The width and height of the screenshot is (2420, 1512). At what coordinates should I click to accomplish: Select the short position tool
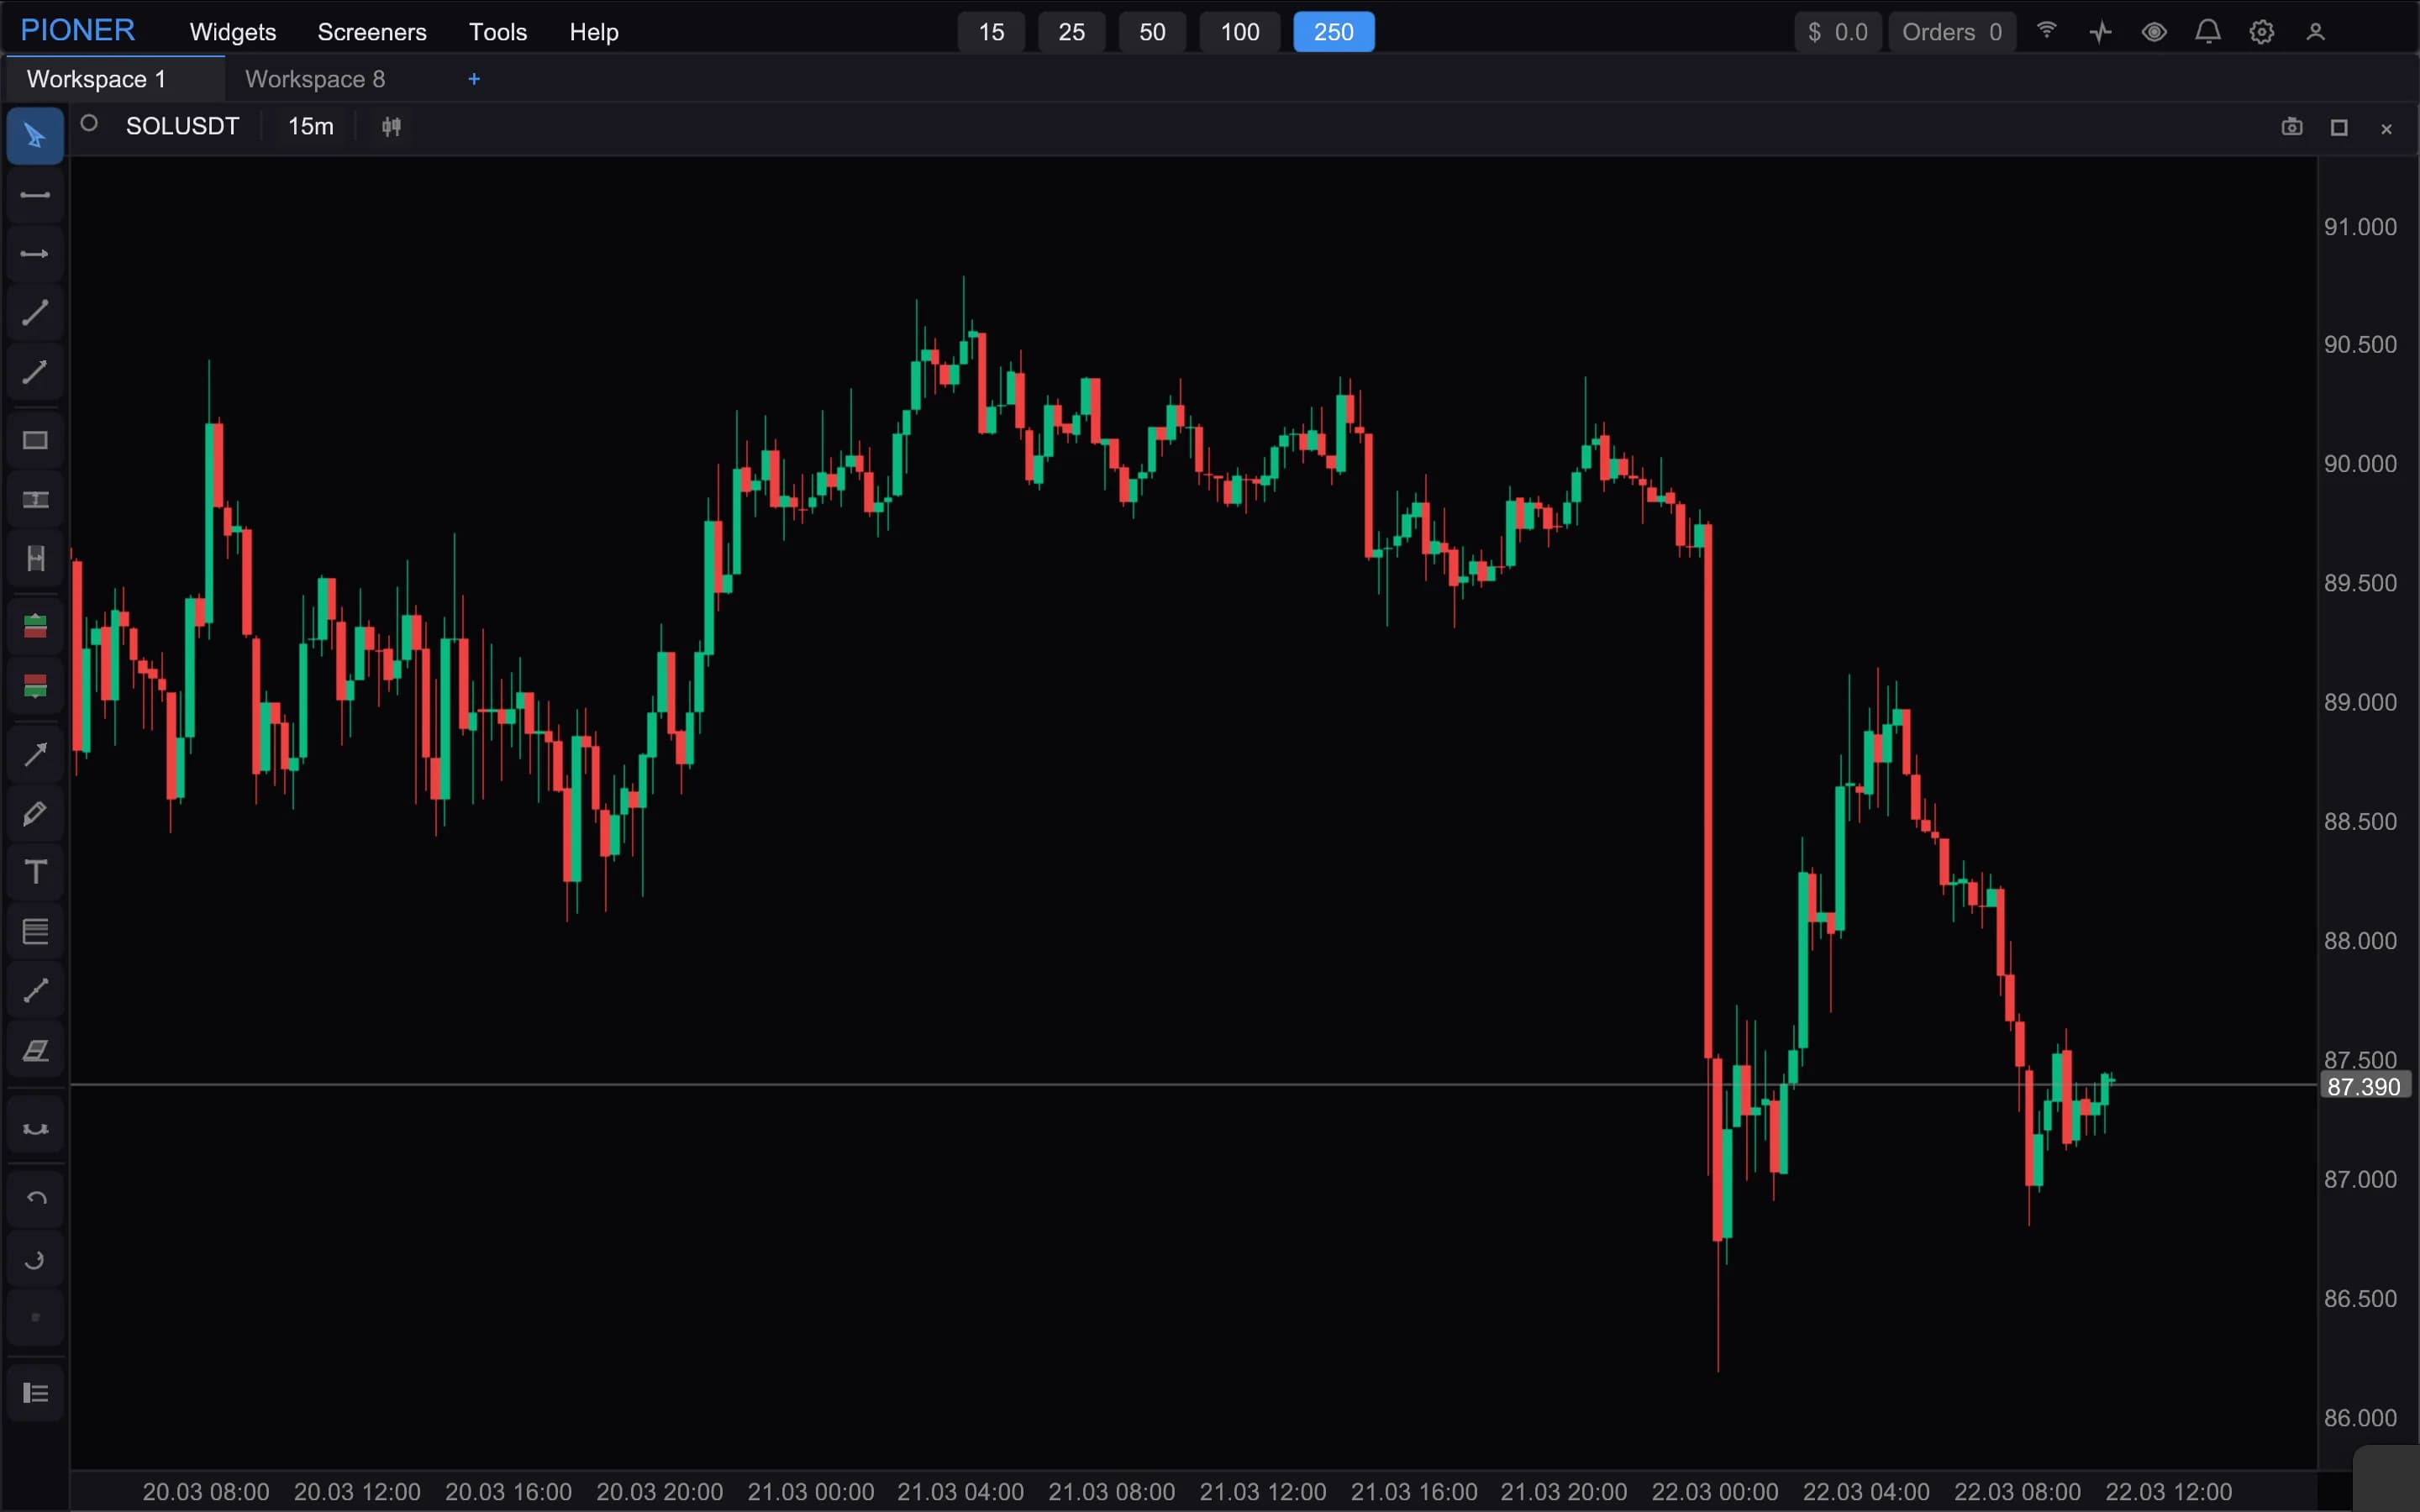(35, 686)
